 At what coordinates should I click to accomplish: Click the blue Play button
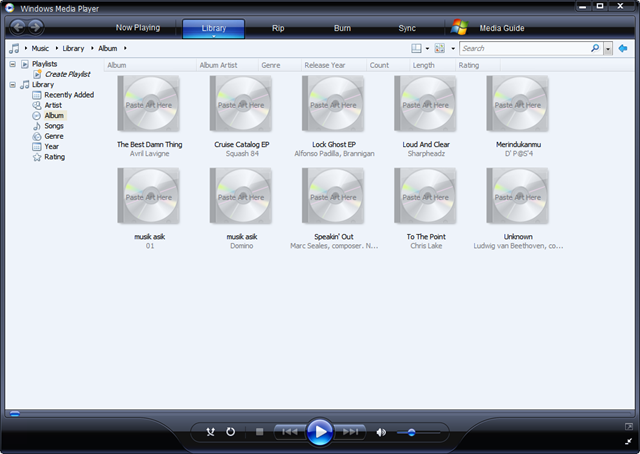click(x=320, y=432)
